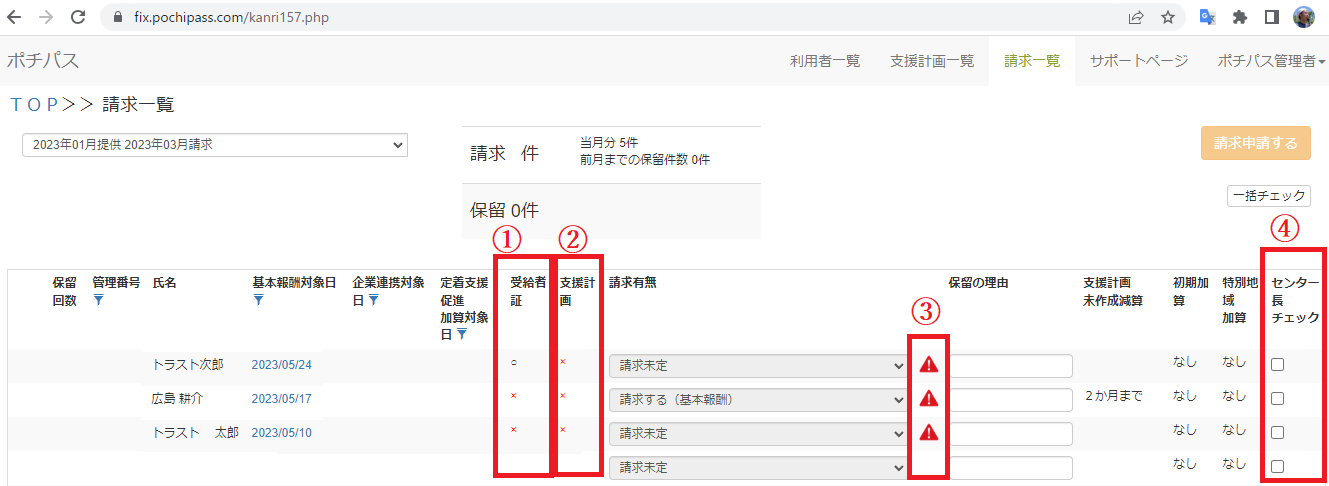Click the 2か月まで cell
This screenshot has height=486, width=1329.
(1113, 396)
